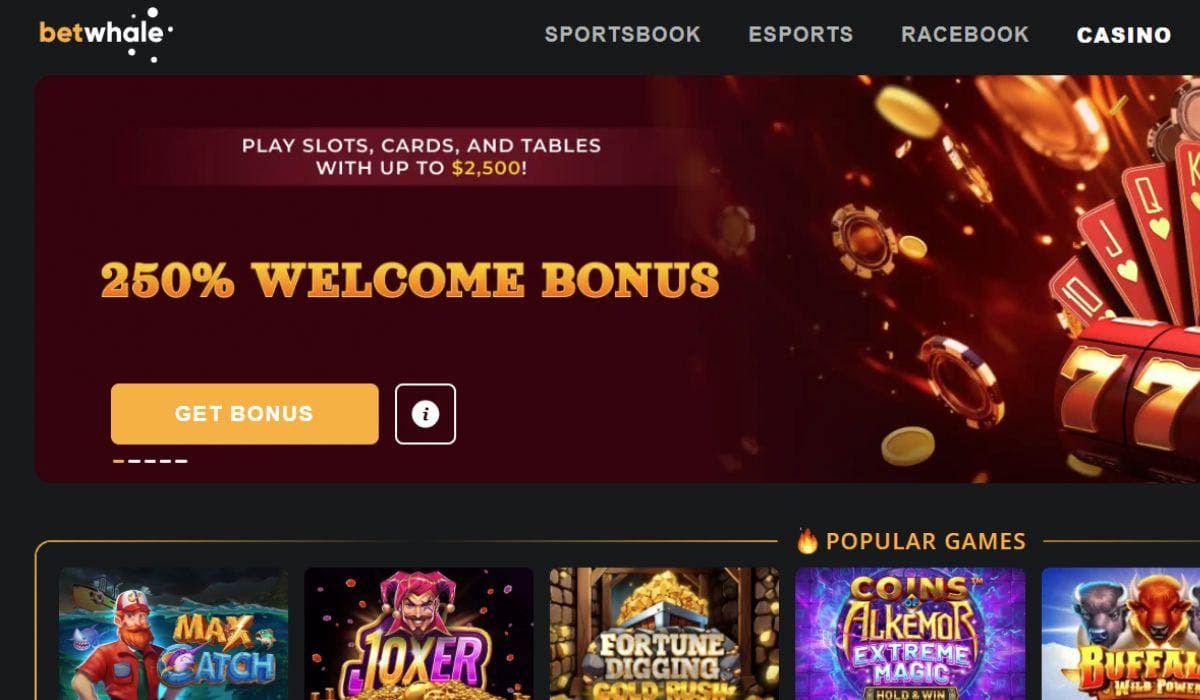
Task: Open the welcome bonus info icon
Action: (425, 414)
